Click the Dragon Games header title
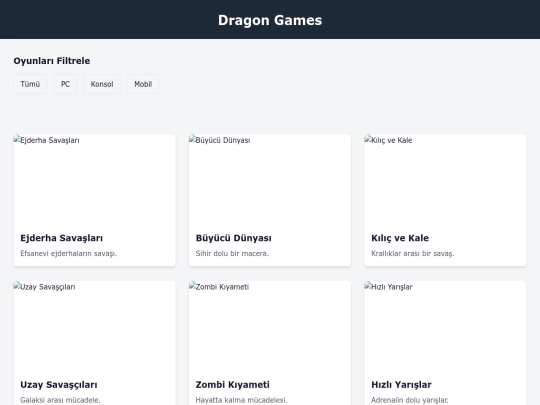Image resolution: width=540 pixels, height=405 pixels. pyautogui.click(x=270, y=20)
